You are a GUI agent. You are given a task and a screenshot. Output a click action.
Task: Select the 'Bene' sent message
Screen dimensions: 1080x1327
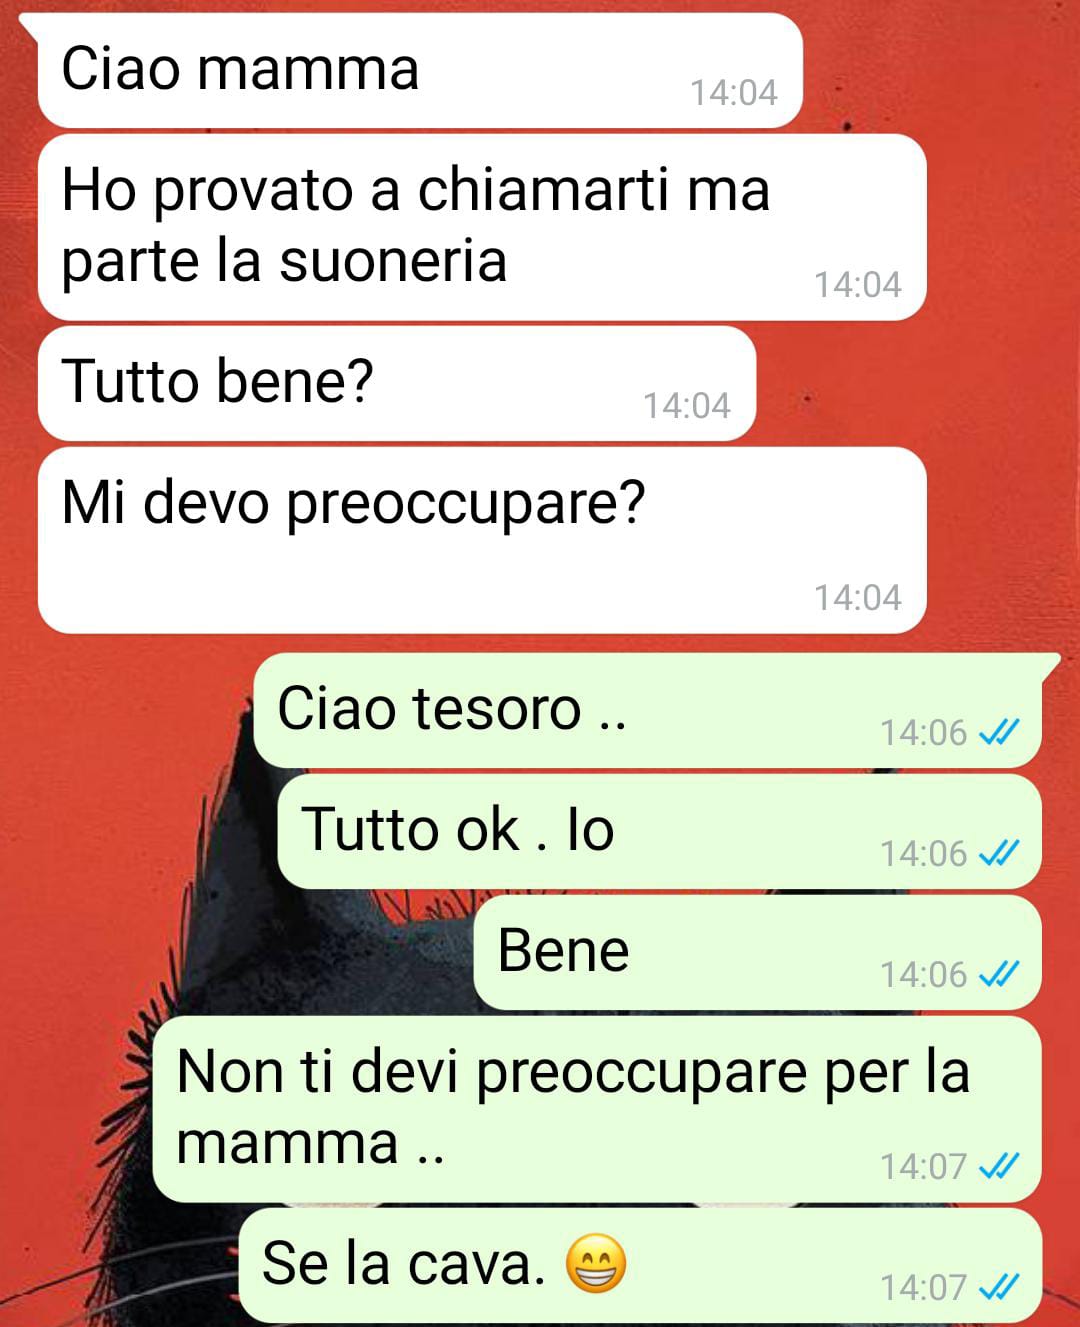pyautogui.click(x=757, y=952)
